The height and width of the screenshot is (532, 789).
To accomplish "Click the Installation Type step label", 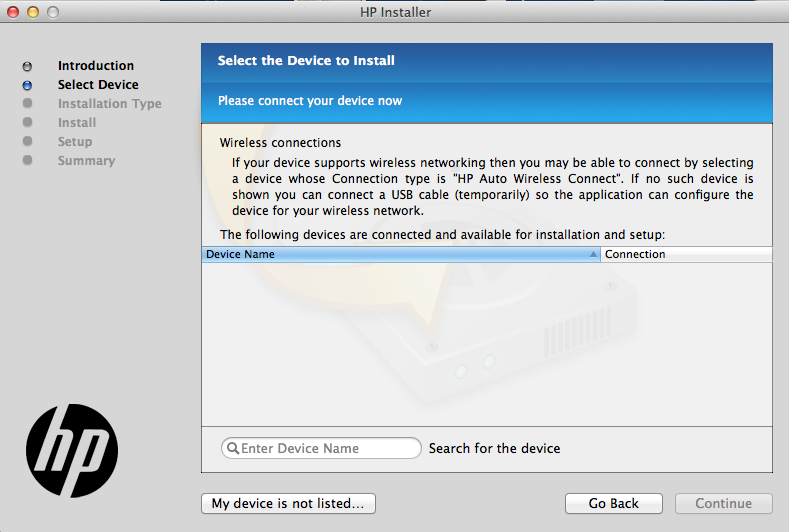I will (110, 104).
